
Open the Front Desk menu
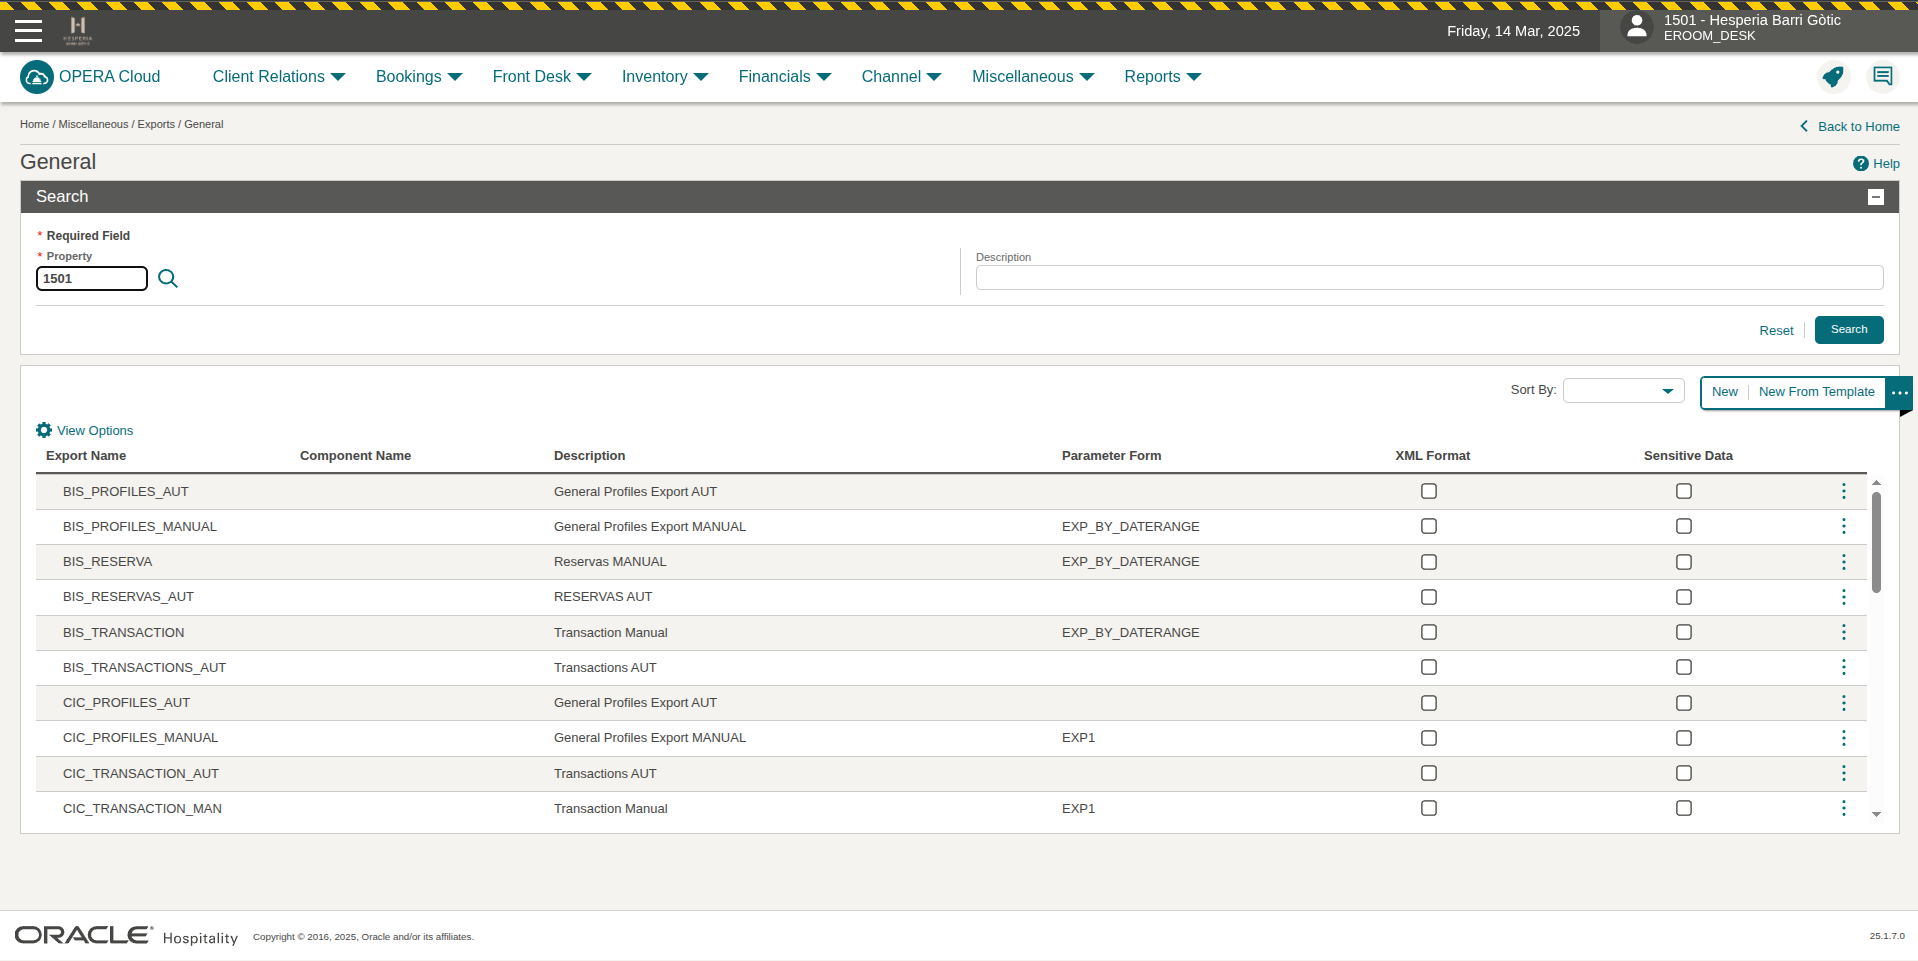pos(541,77)
